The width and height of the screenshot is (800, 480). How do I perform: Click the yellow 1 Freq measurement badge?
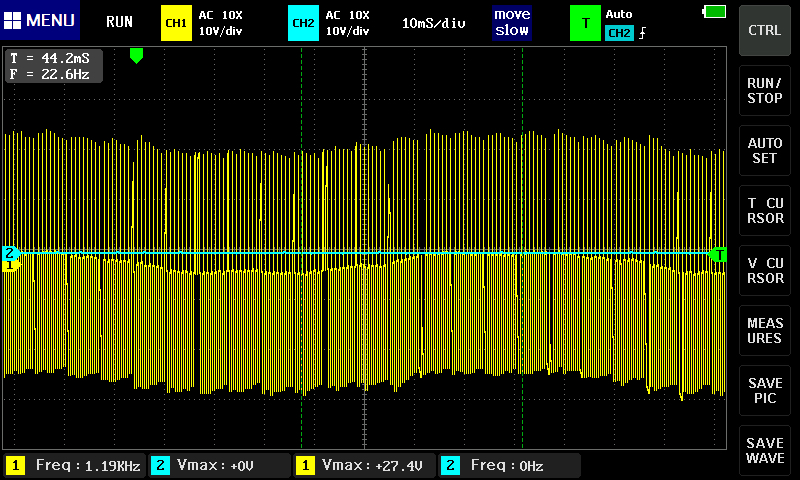pos(16,465)
